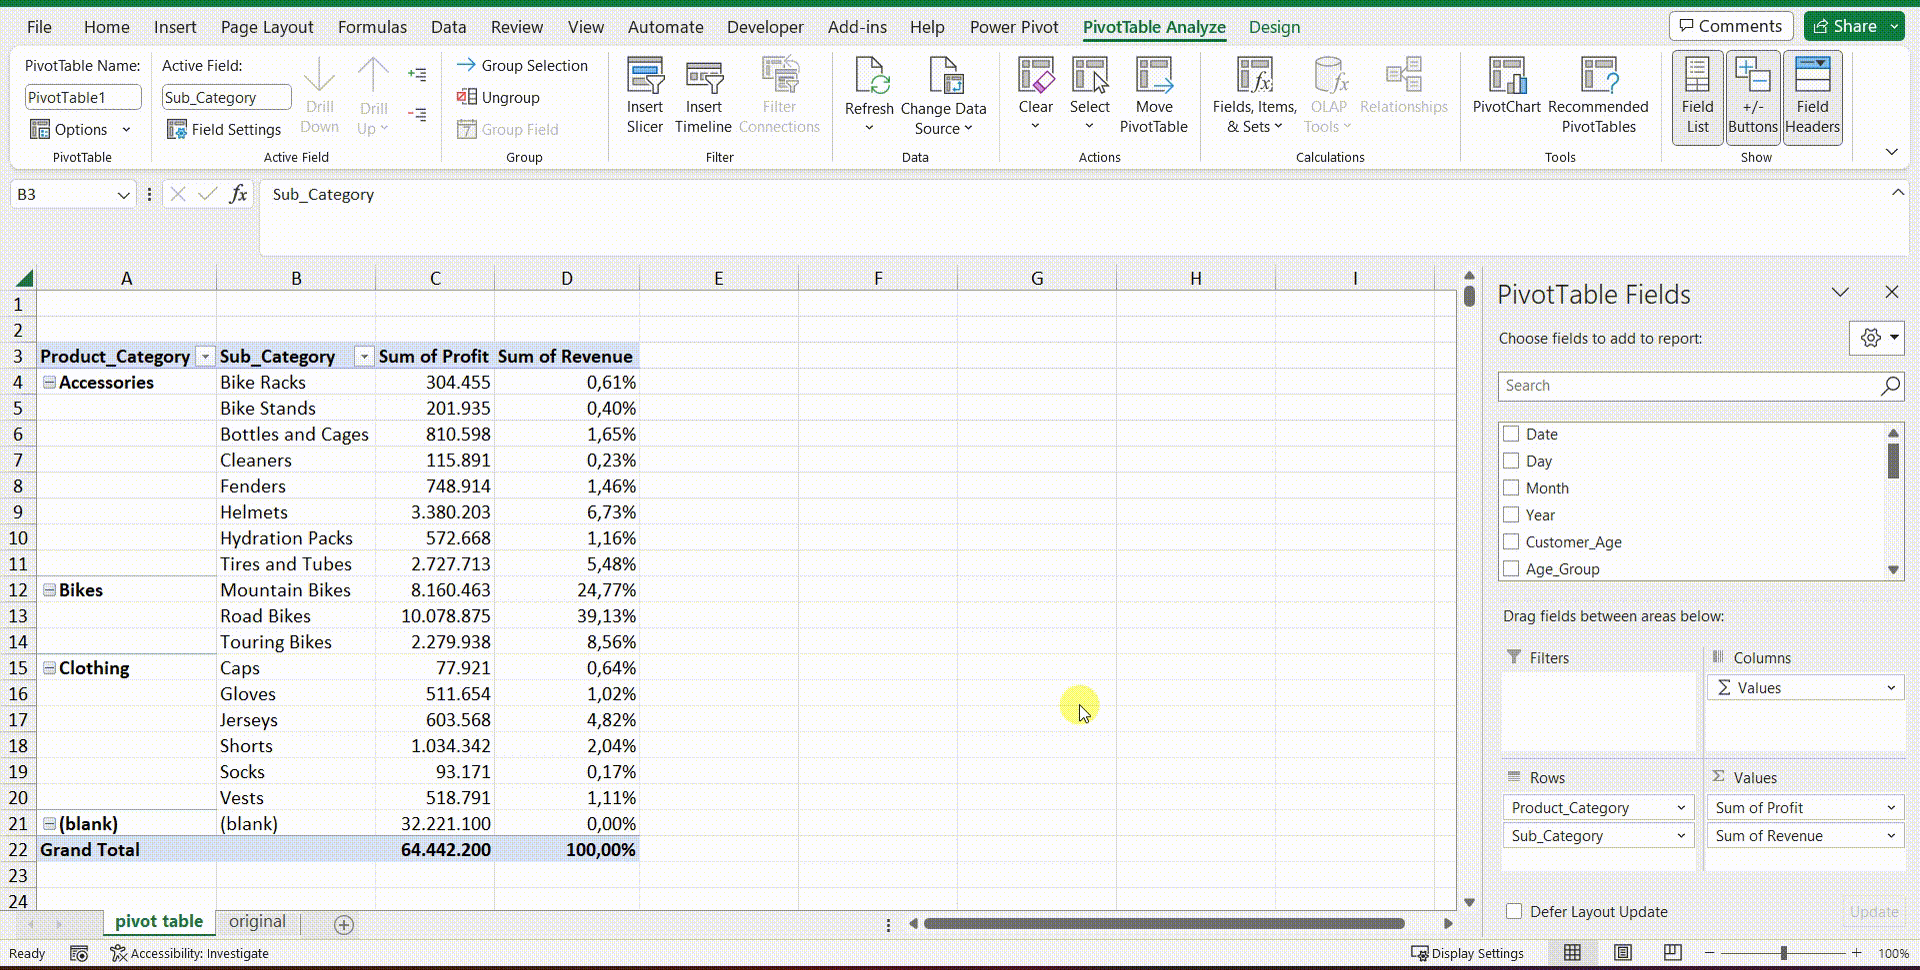Add a new sheet with plus icon
The image size is (1920, 970).
tap(344, 924)
